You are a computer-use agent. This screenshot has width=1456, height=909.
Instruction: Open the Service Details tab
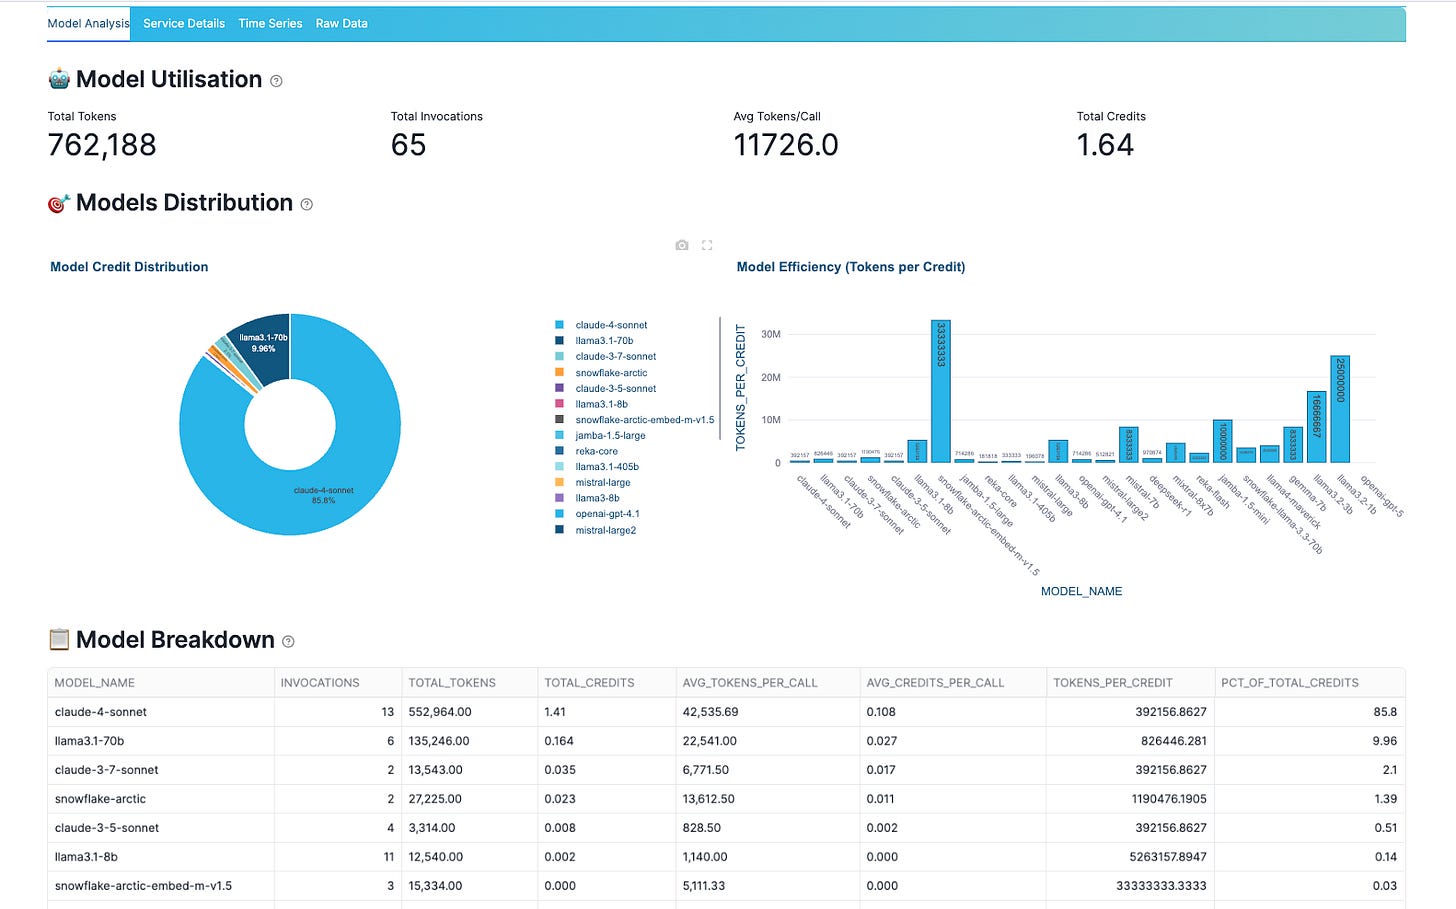pos(184,23)
